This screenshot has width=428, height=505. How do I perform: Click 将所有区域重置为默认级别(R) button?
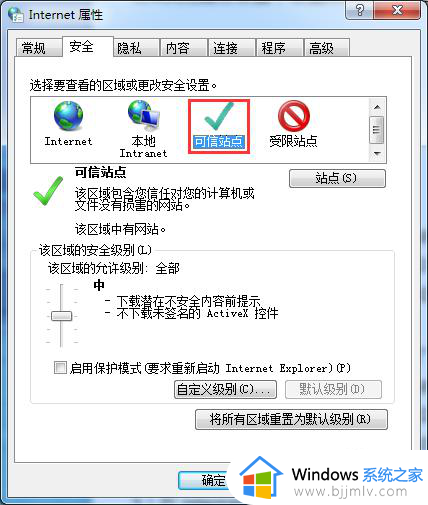(x=291, y=419)
